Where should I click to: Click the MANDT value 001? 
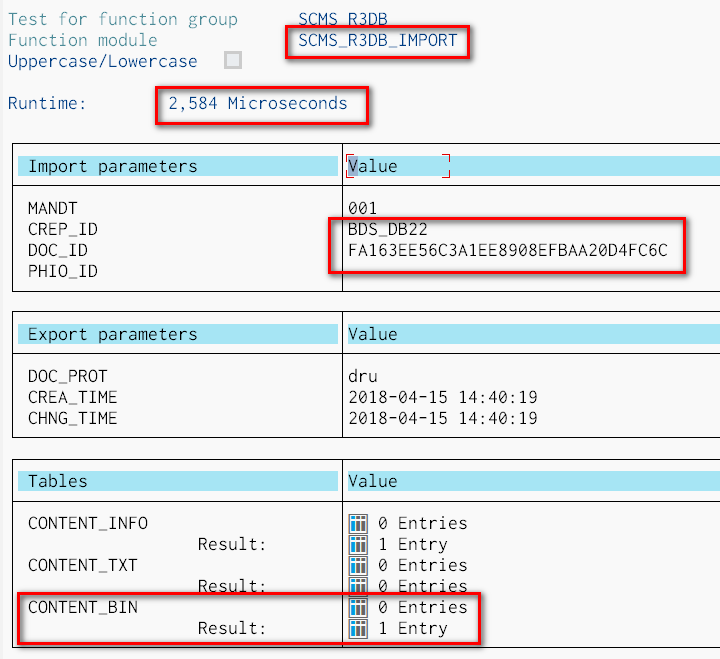(362, 208)
